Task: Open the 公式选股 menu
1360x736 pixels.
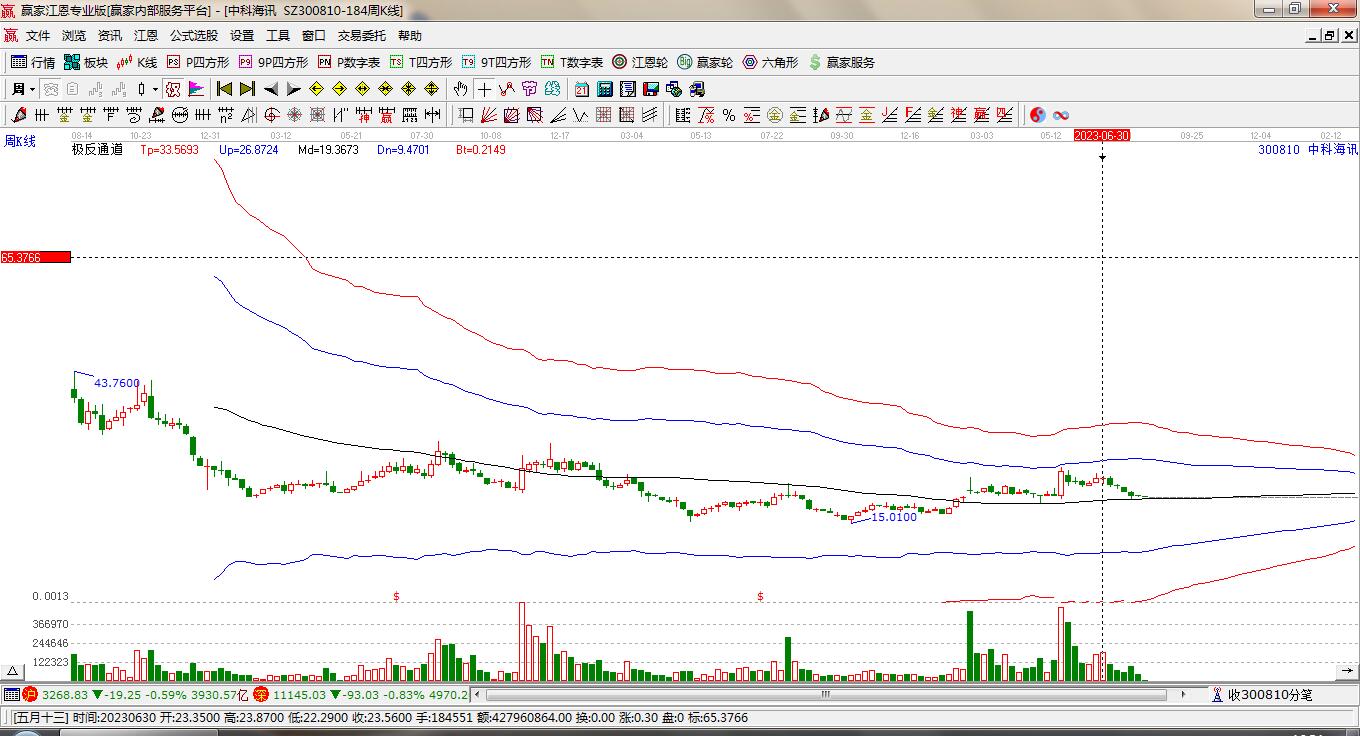Action: (193, 36)
